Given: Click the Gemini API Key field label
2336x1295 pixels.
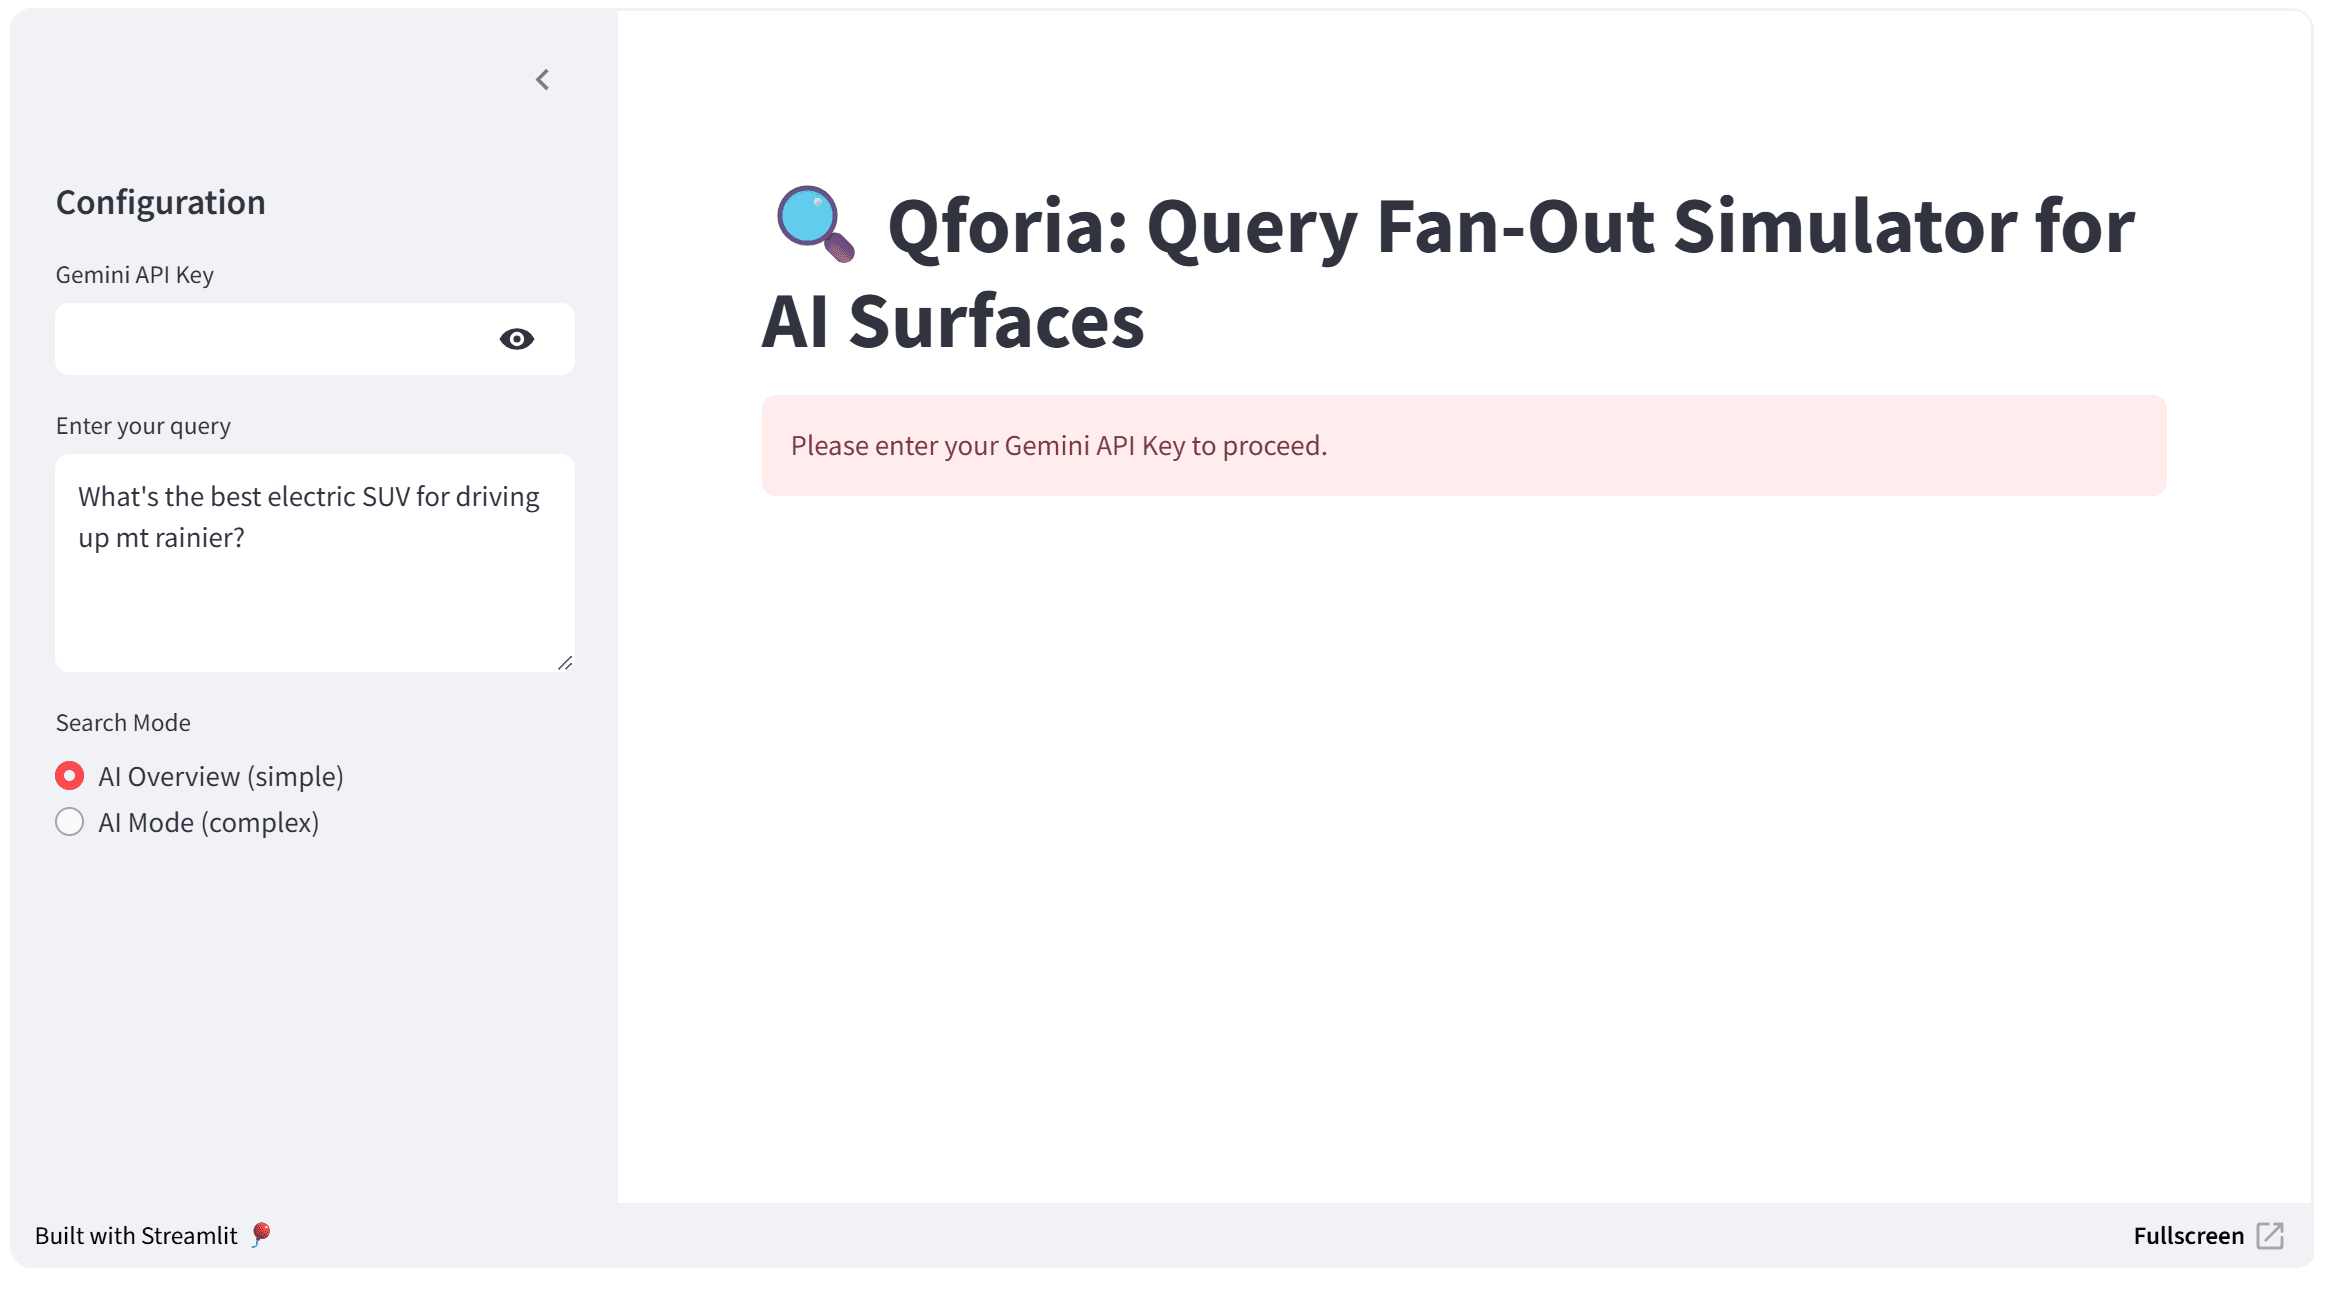Looking at the screenshot, I should [135, 275].
